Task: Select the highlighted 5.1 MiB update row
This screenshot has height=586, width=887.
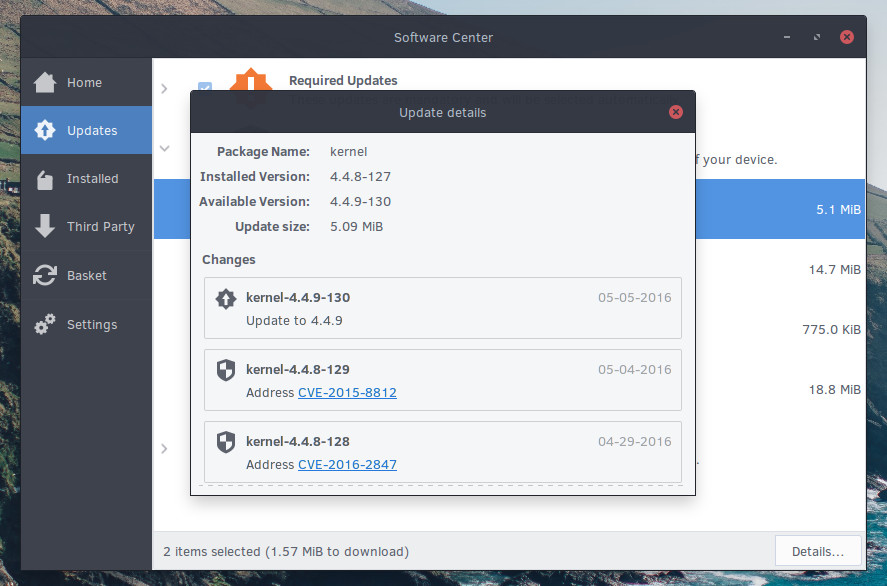Action: tap(780, 210)
